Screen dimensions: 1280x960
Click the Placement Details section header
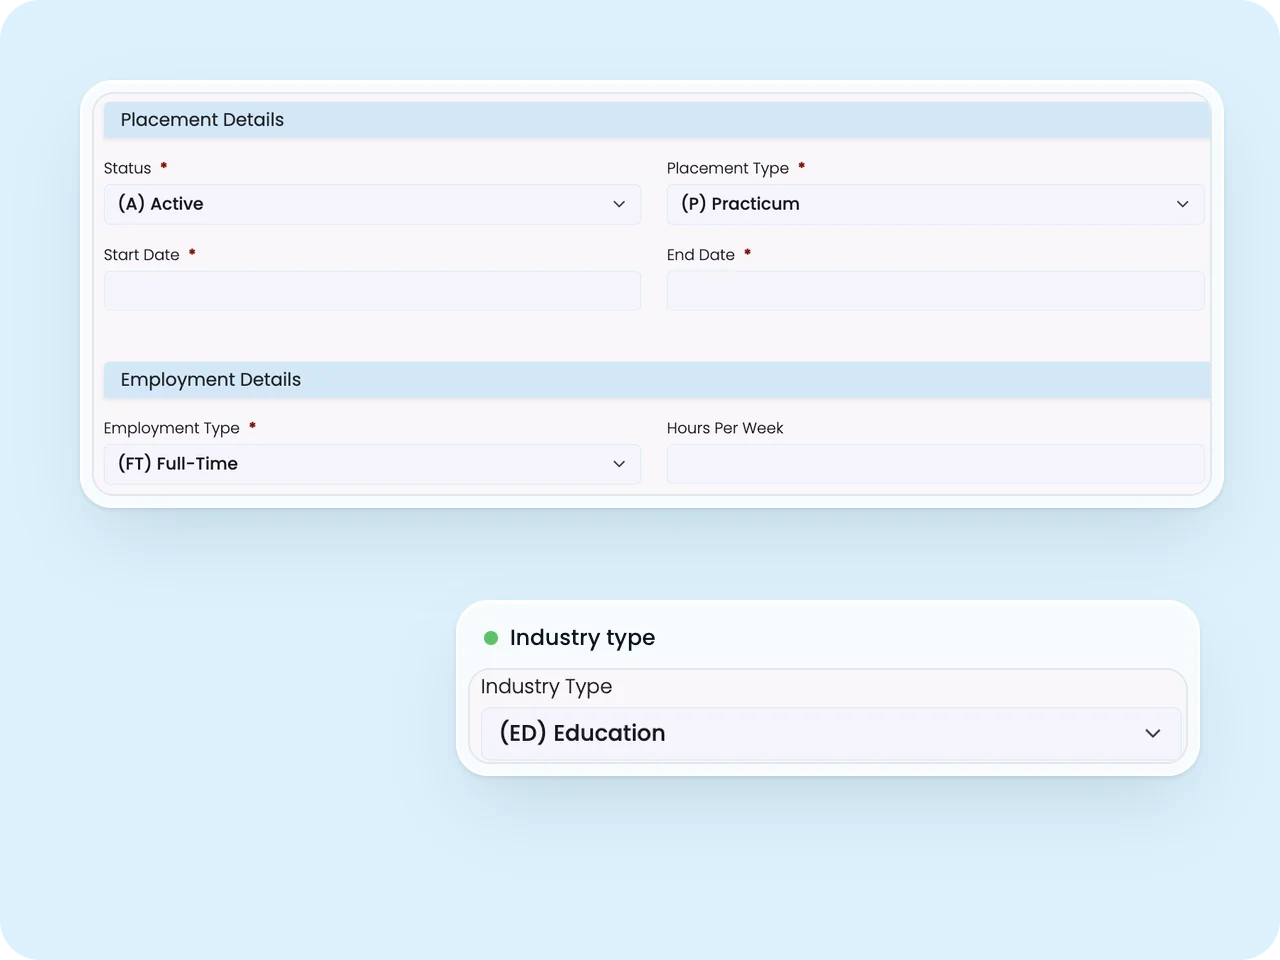(657, 120)
